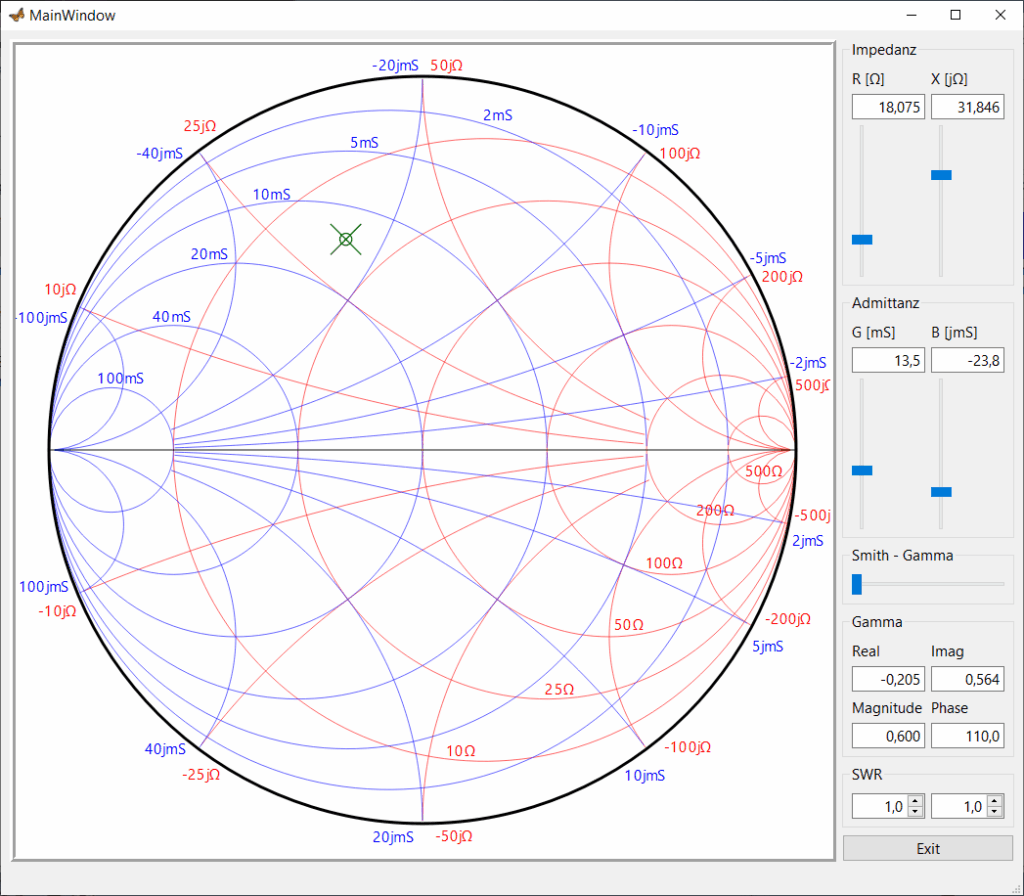Viewport: 1024px width, 896px height.
Task: Click the 20jmS label at chart bottom
Action: (393, 837)
